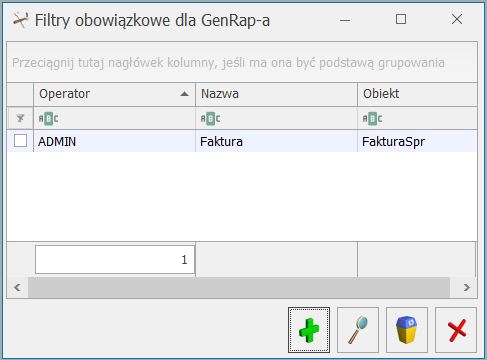The width and height of the screenshot is (487, 360).
Task: Click the window title bar app icon
Action: tap(20, 20)
